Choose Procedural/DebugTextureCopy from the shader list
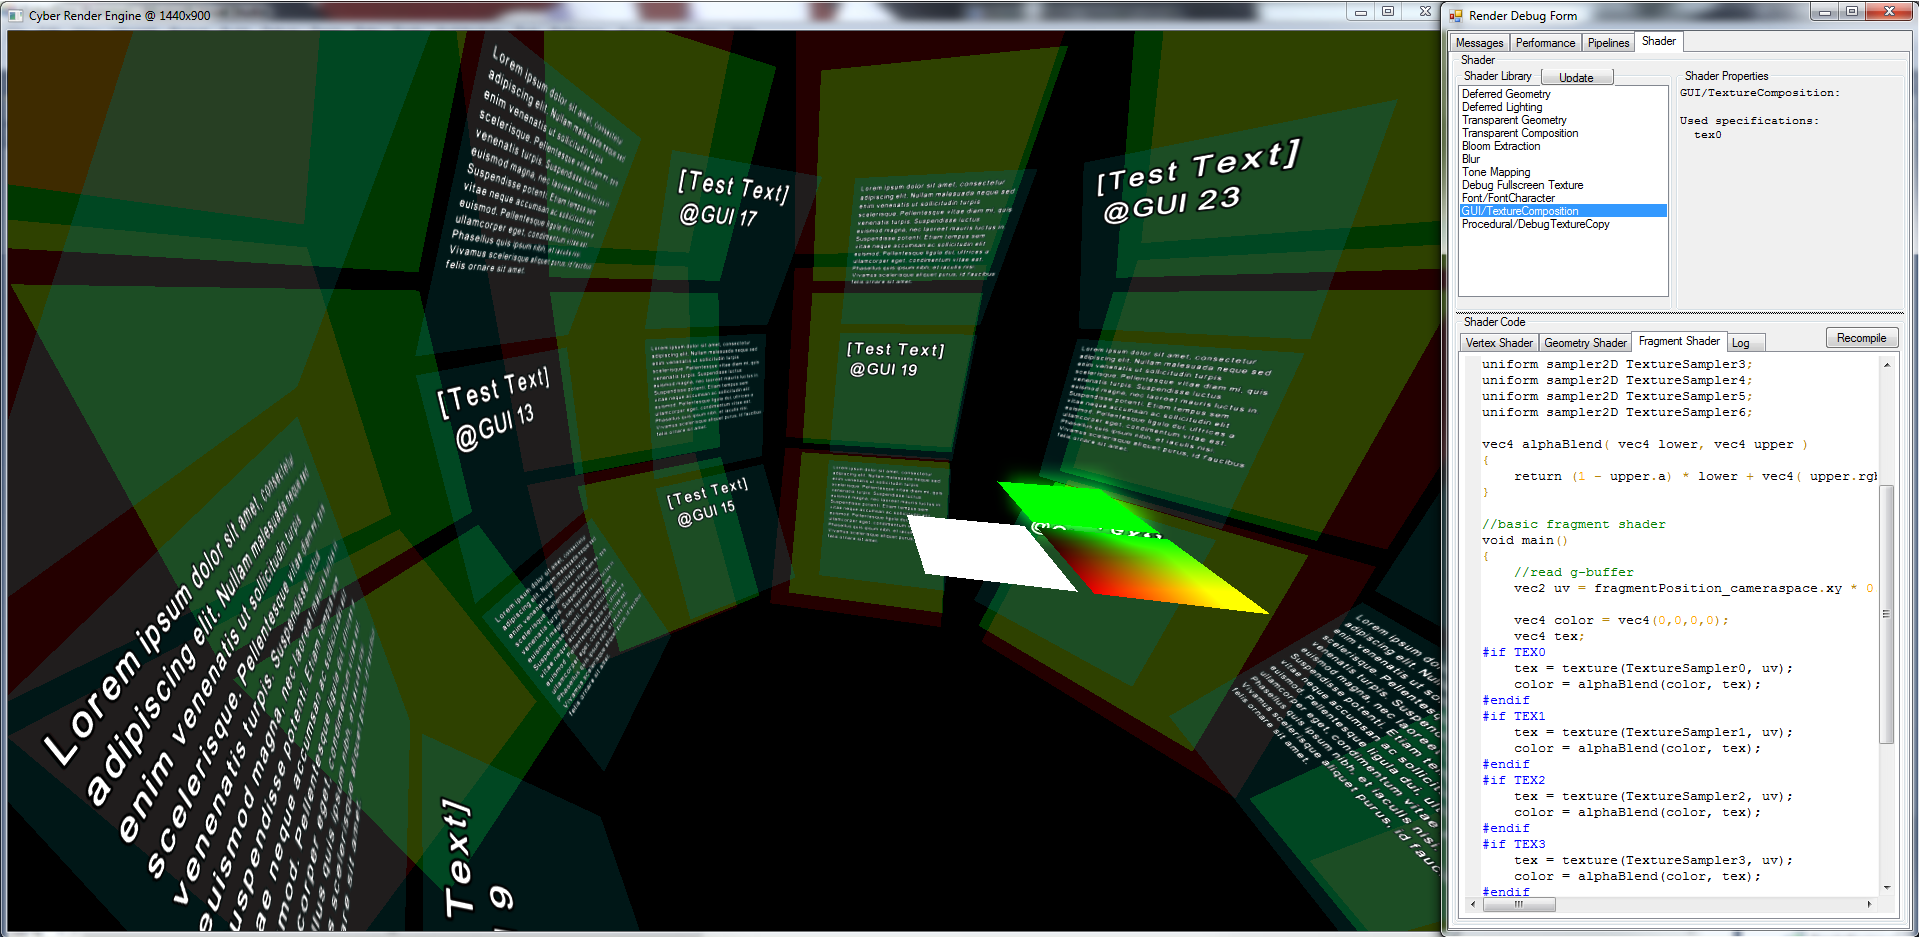This screenshot has height=937, width=1919. click(x=1535, y=224)
